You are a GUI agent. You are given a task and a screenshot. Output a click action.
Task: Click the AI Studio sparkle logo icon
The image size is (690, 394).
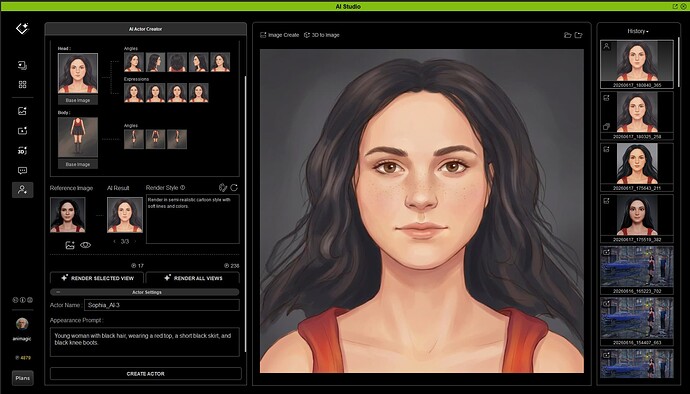pos(22,29)
